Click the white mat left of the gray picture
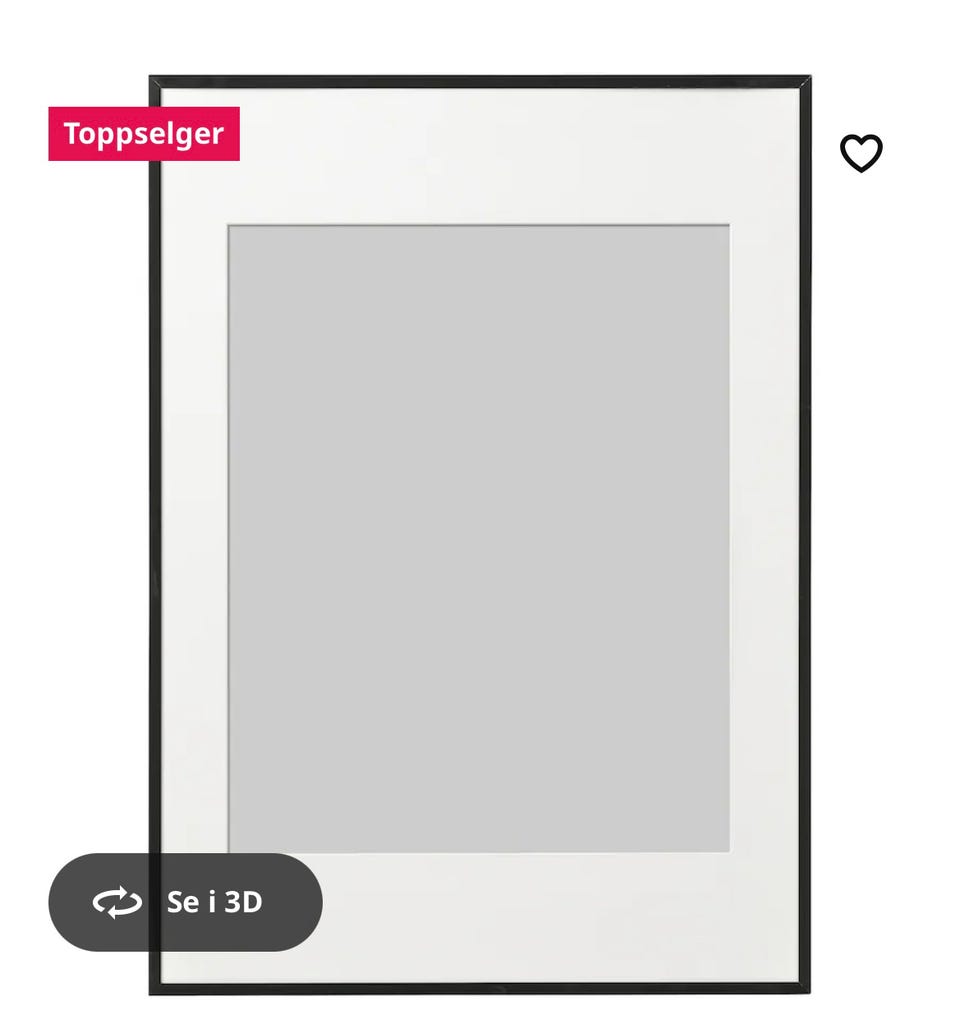Viewport: 960px width, 1033px height. 194,539
